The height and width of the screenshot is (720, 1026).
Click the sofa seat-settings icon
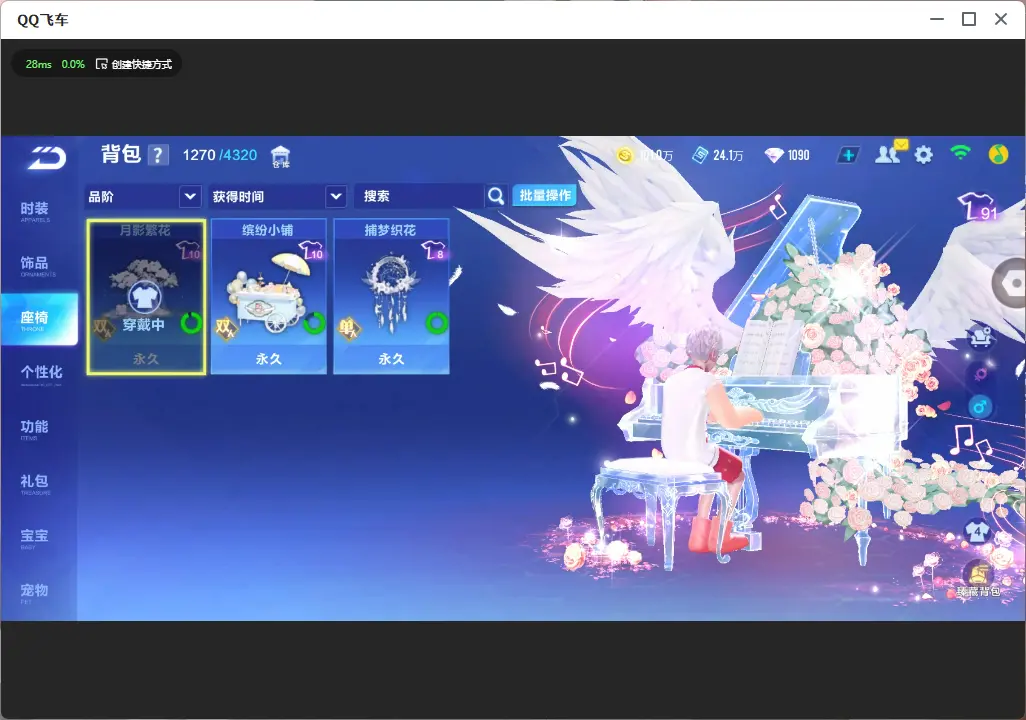point(980,338)
